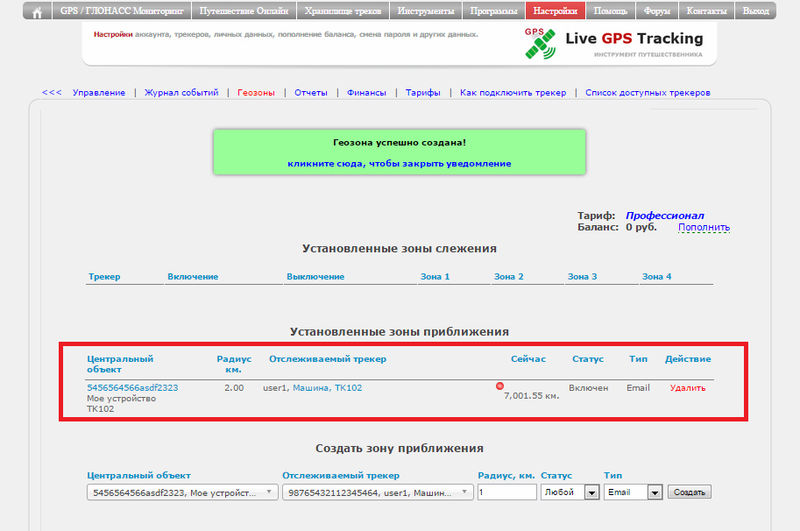Image resolution: width=800 pixels, height=531 pixels.
Task: Click the Live GPS Tracking satellite logo
Action: 541,42
